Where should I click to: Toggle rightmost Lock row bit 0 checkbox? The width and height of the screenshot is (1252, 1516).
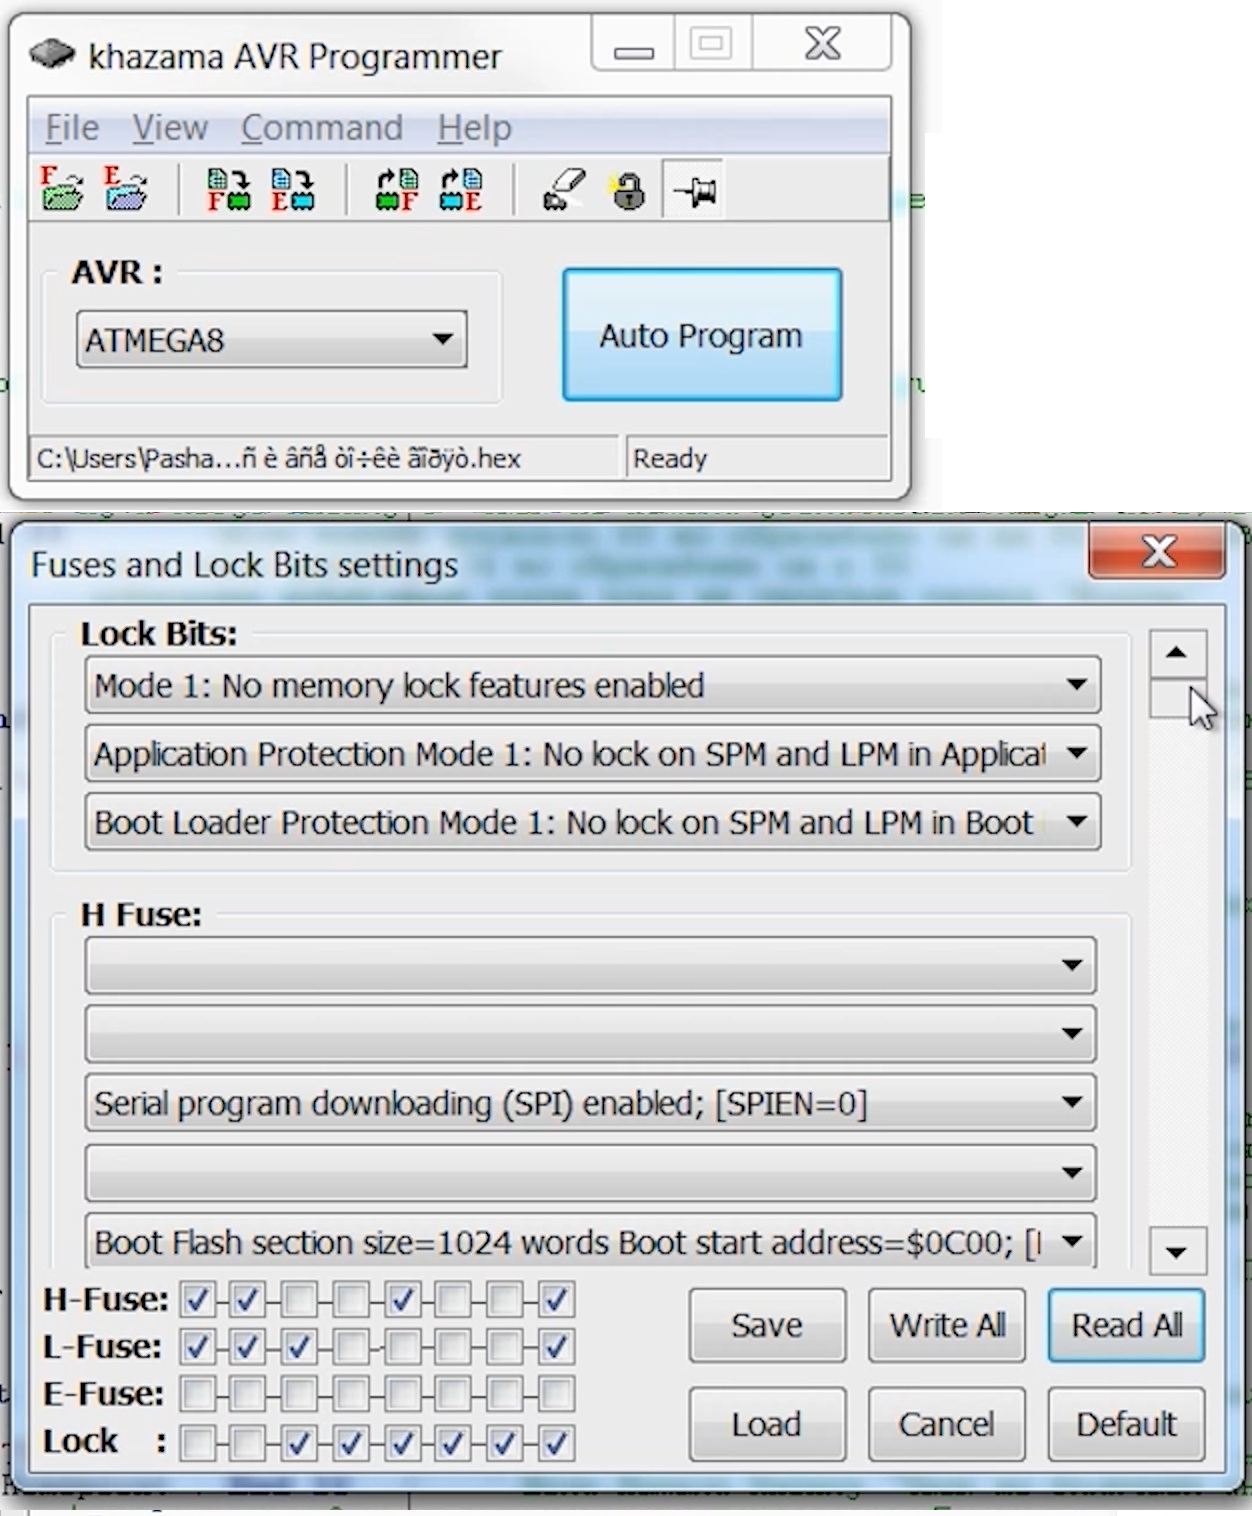click(556, 1443)
